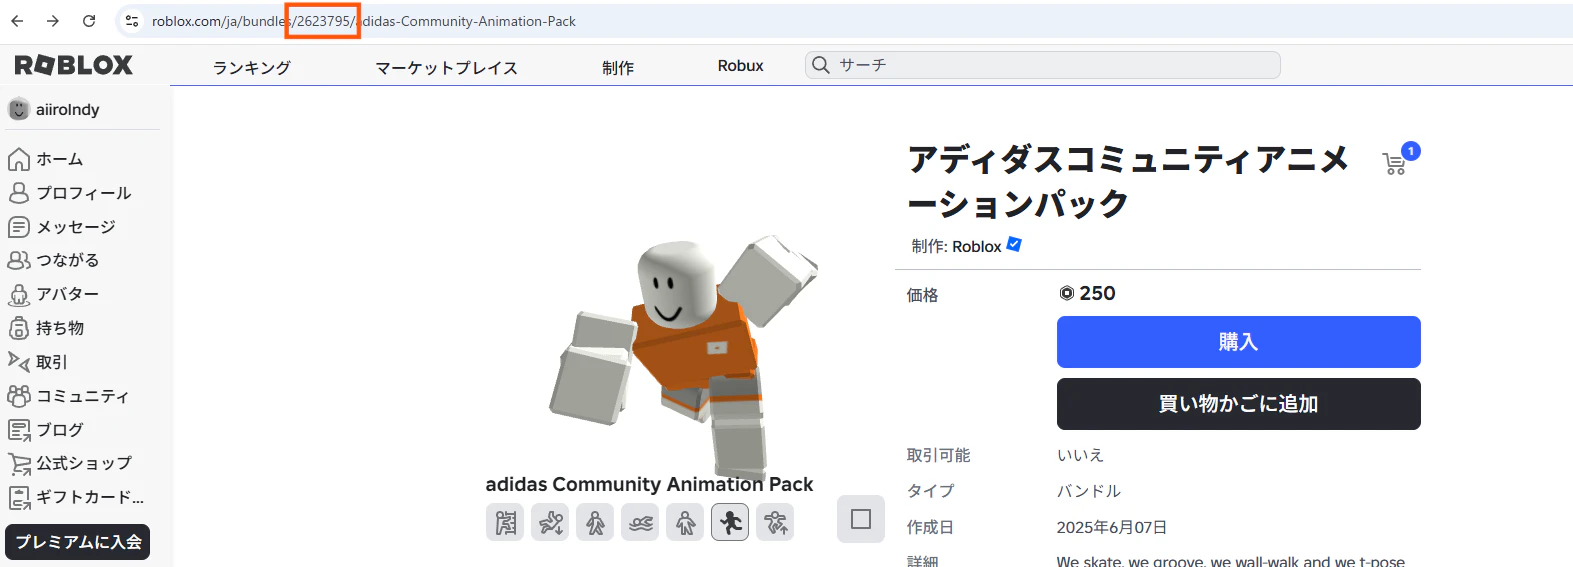Screen dimensions: 1573x567
Task: Toggle the square view button beside animations
Action: point(861,519)
